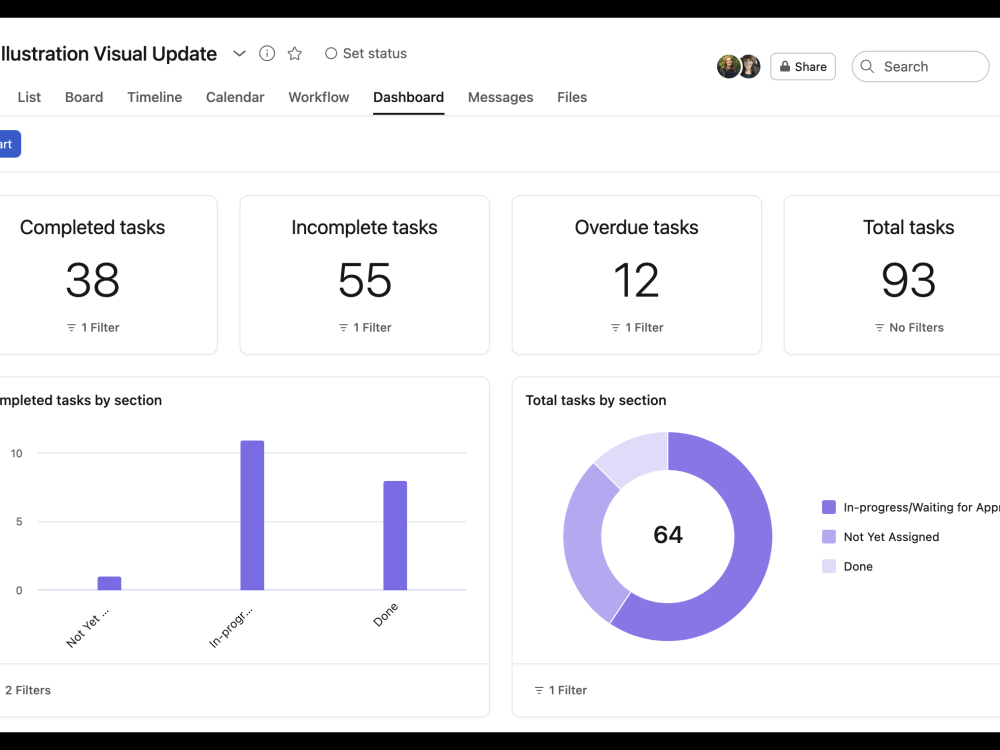Click the info icon beside the project title
Image resolution: width=1000 pixels, height=750 pixels.
(x=266, y=53)
